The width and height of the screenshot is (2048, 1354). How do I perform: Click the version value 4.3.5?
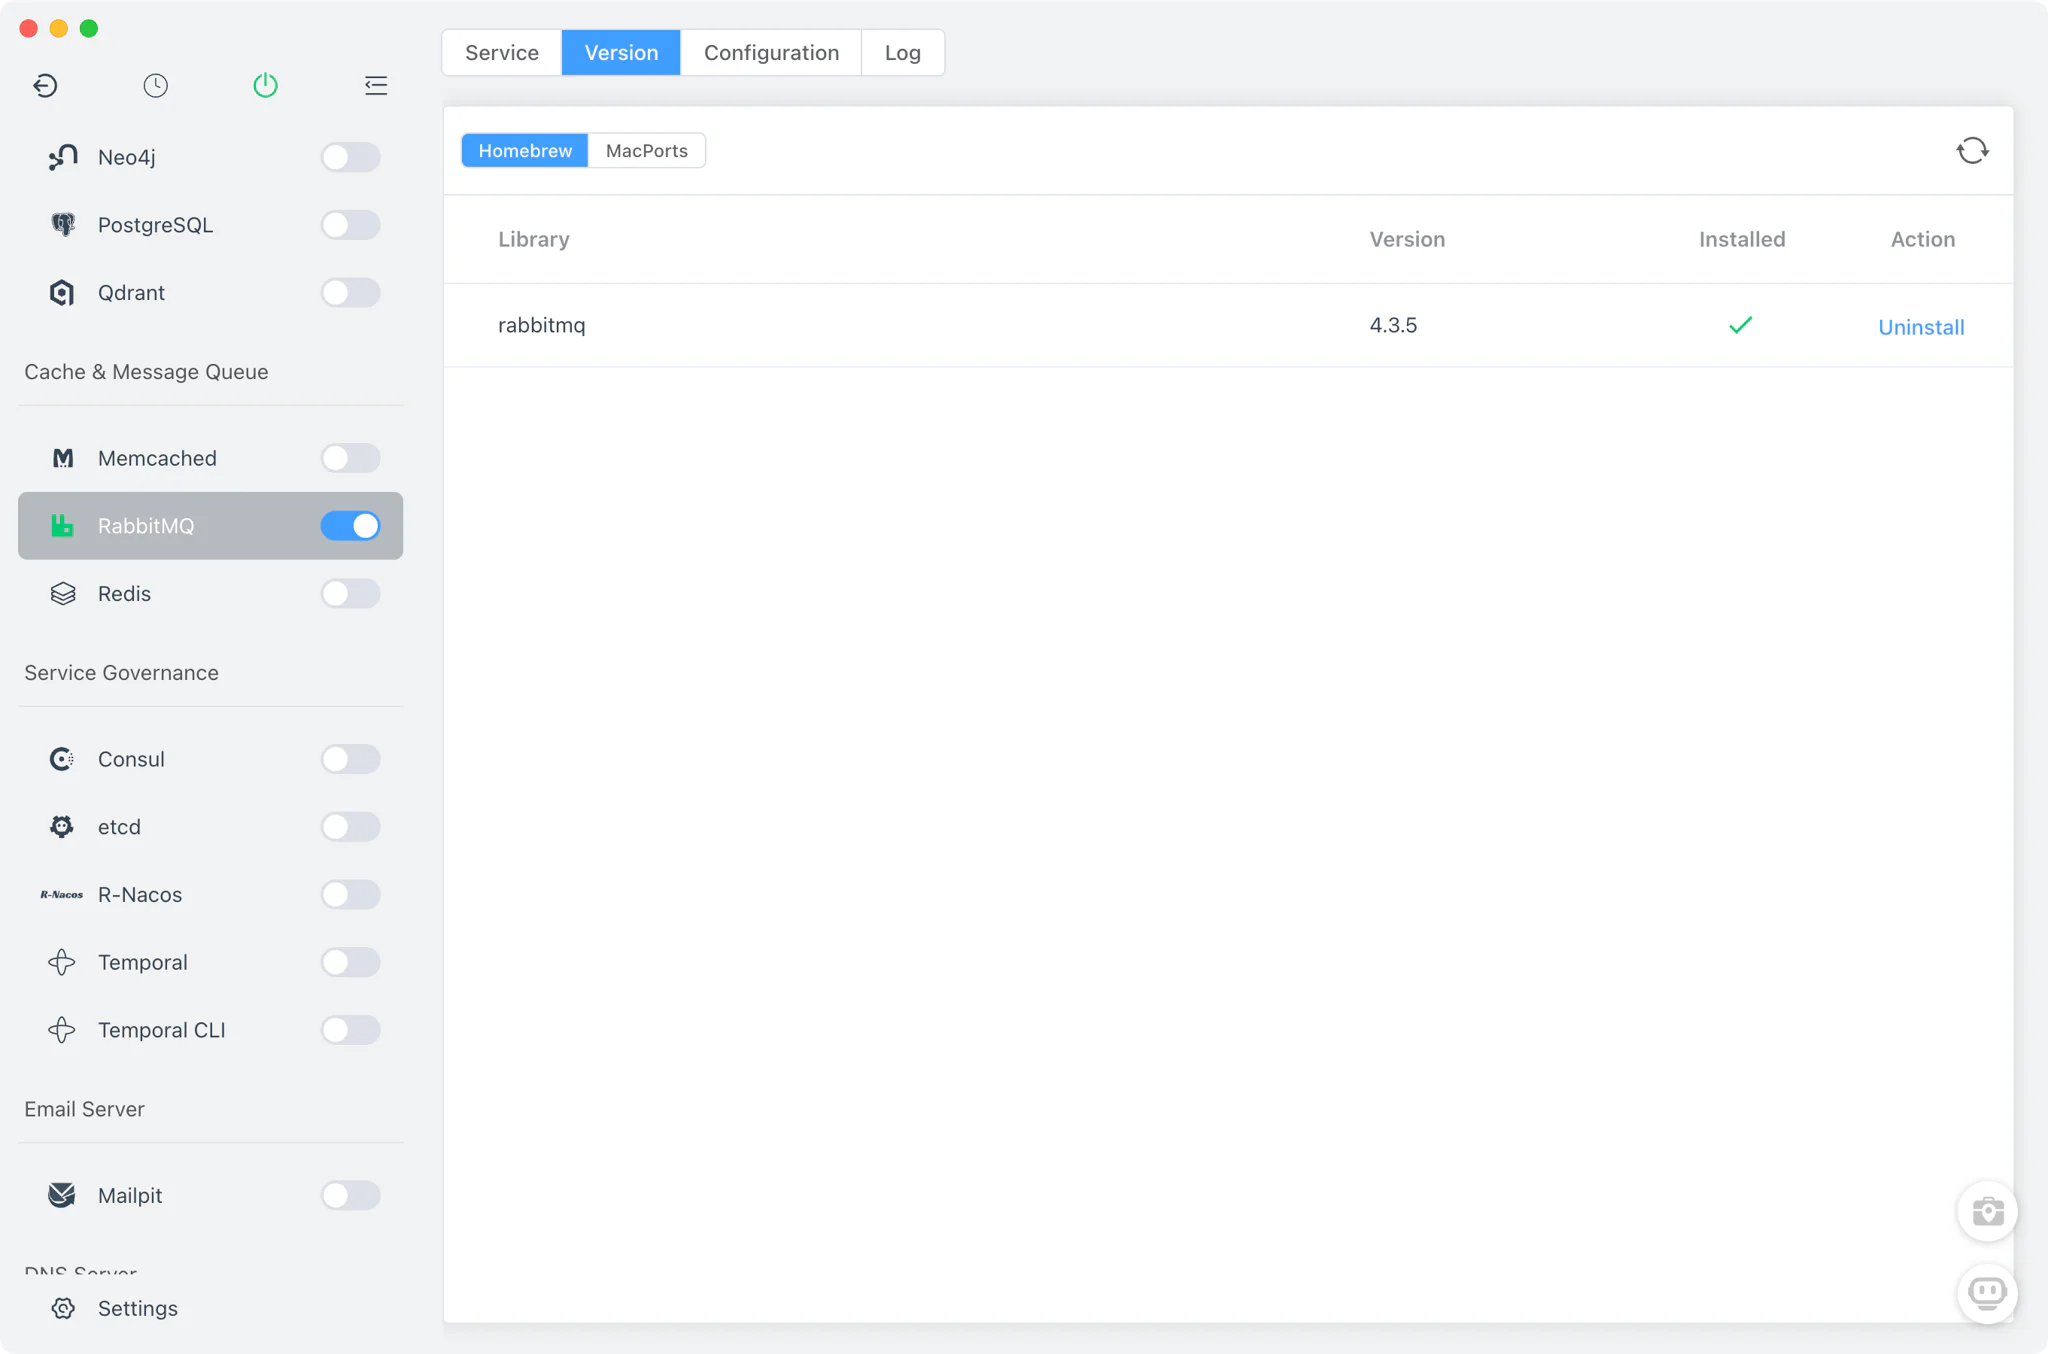[1393, 325]
